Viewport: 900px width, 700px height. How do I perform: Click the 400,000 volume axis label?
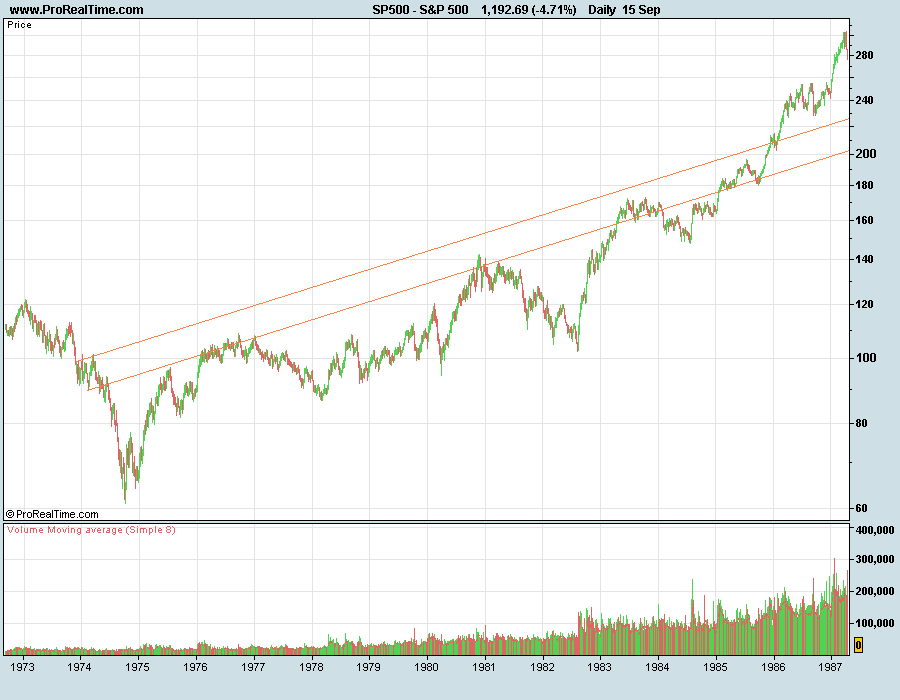click(x=875, y=530)
